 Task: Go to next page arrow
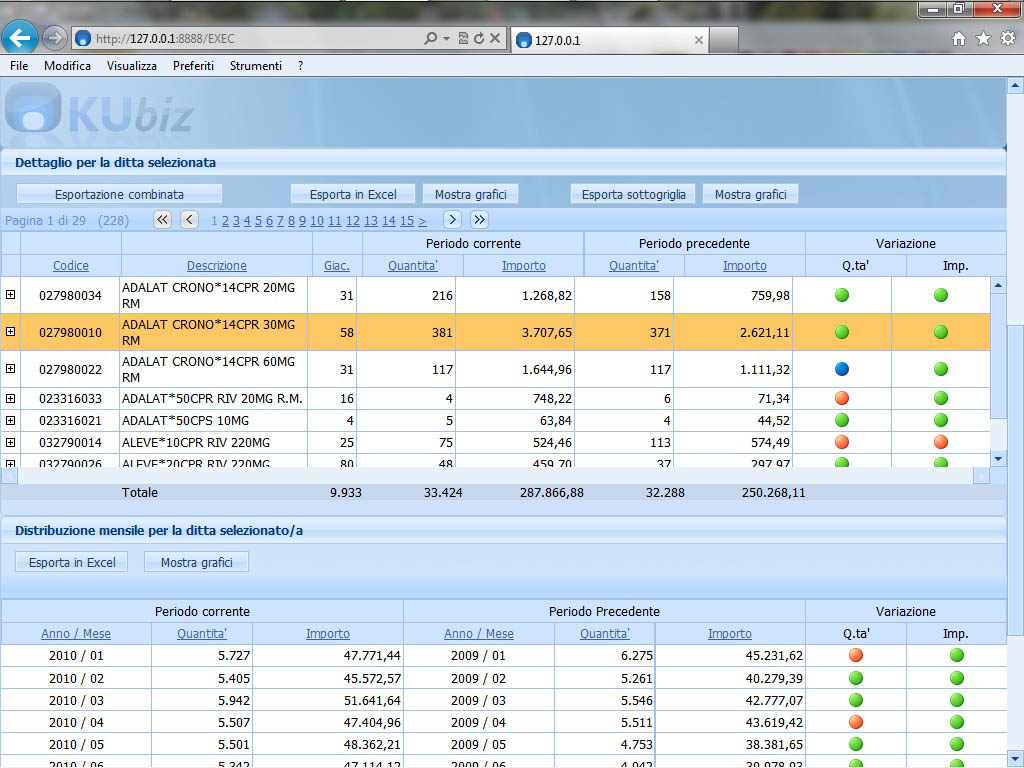(452, 220)
